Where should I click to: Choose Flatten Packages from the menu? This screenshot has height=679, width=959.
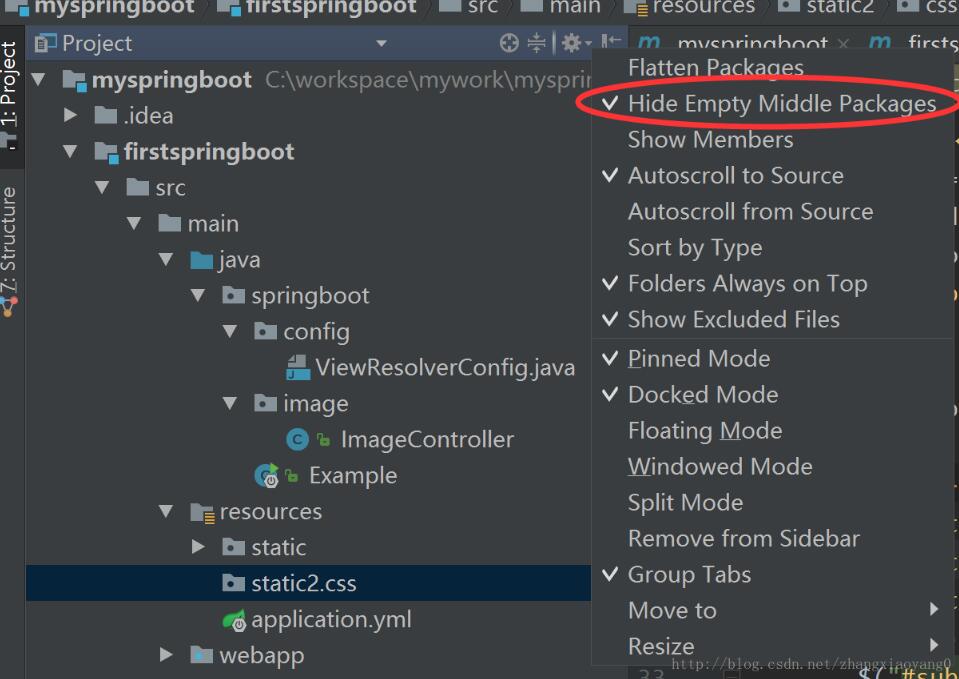point(715,68)
